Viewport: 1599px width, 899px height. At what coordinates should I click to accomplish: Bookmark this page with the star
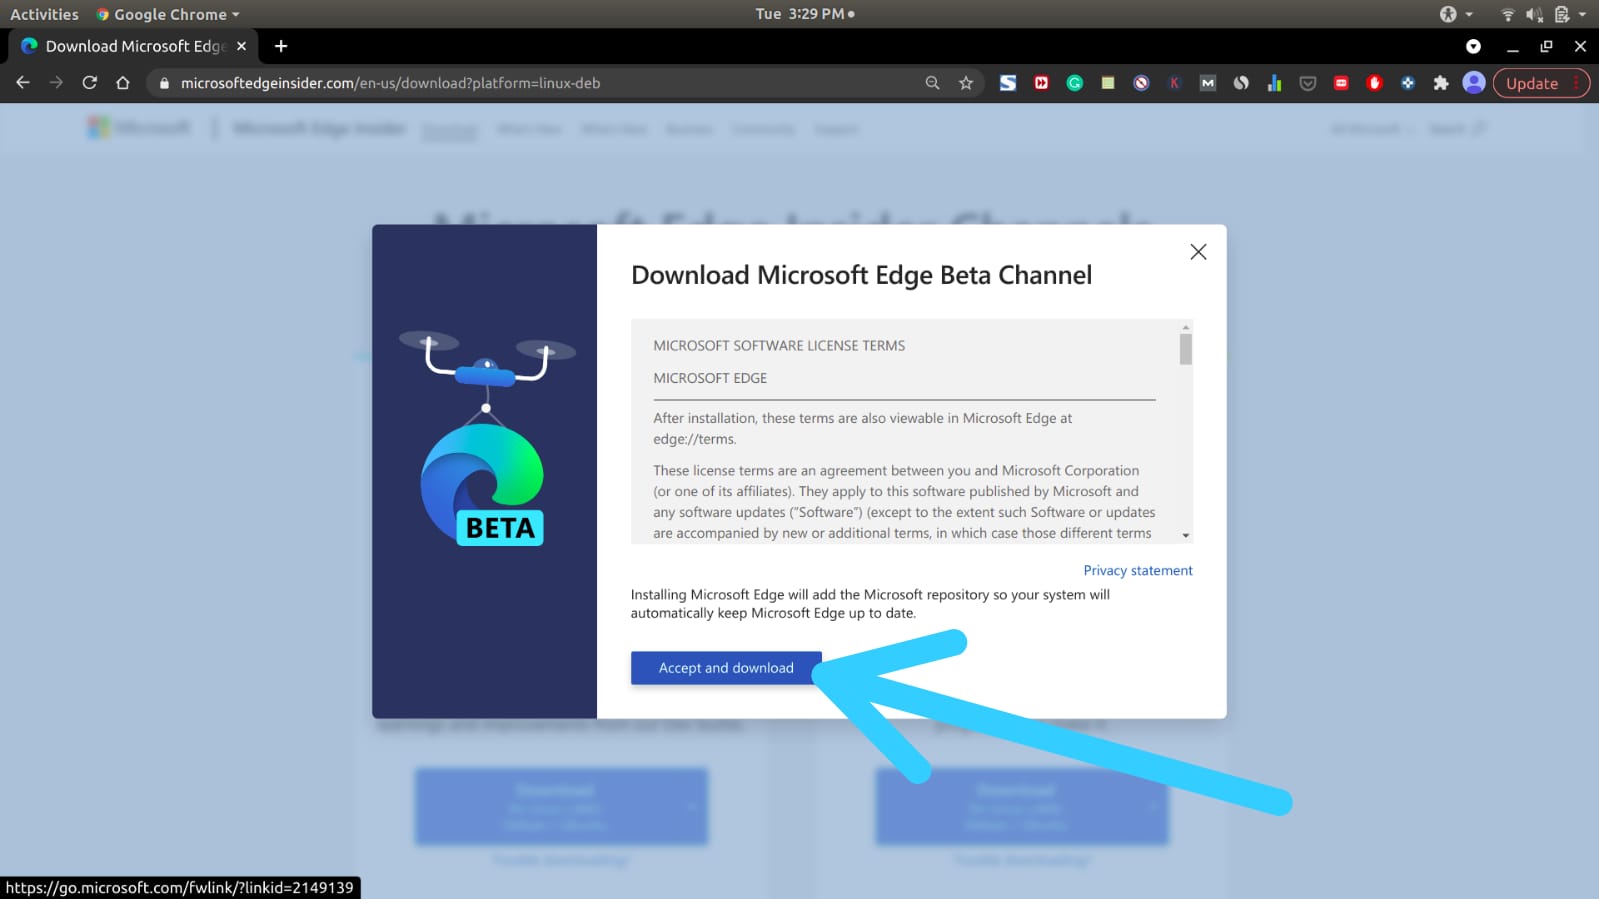point(966,83)
